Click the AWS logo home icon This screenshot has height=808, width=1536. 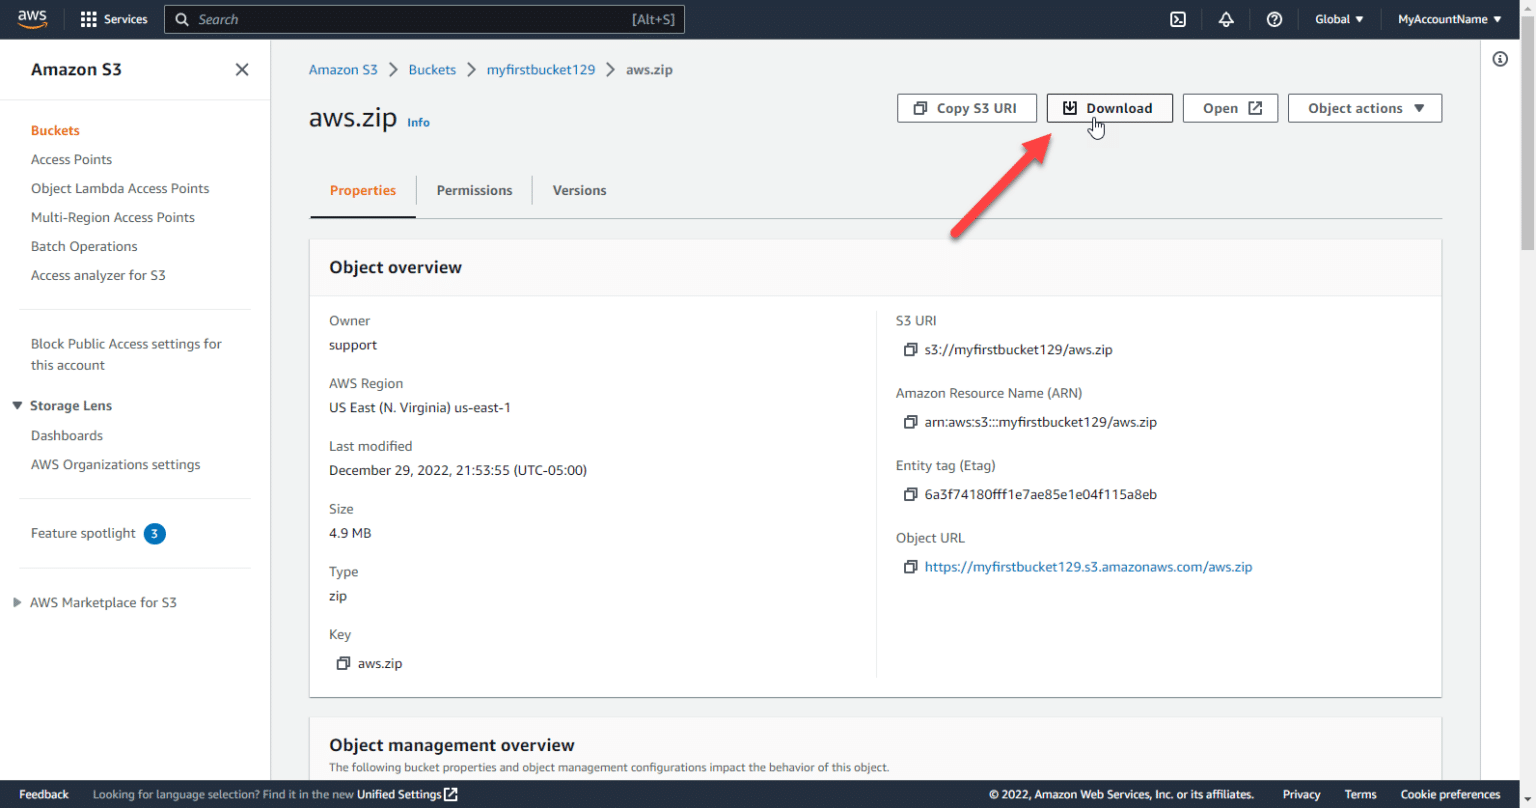click(x=33, y=18)
